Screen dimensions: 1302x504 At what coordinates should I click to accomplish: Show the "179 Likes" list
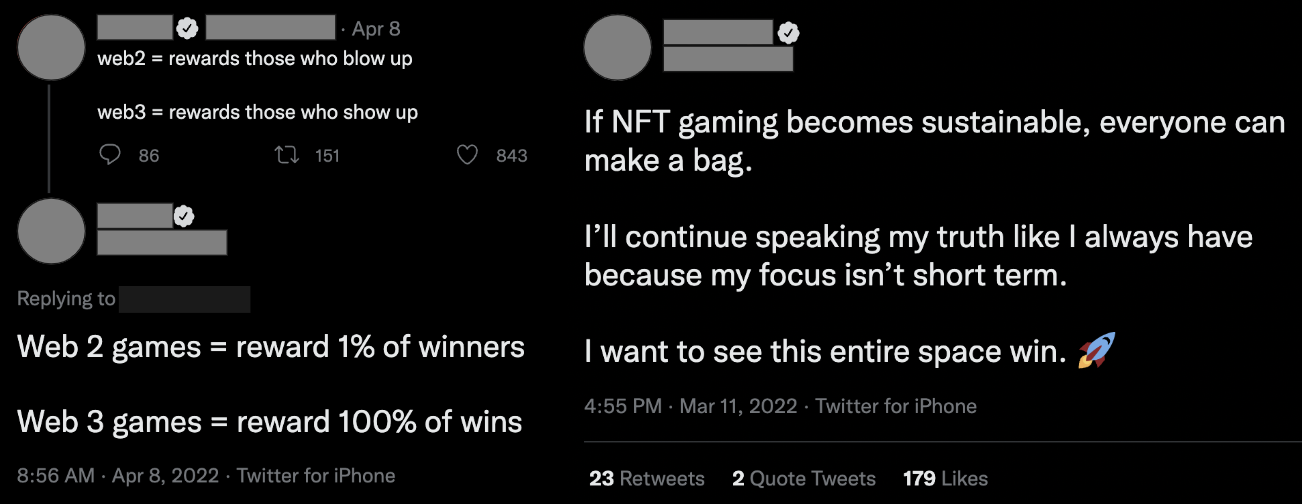pyautogui.click(x=945, y=478)
